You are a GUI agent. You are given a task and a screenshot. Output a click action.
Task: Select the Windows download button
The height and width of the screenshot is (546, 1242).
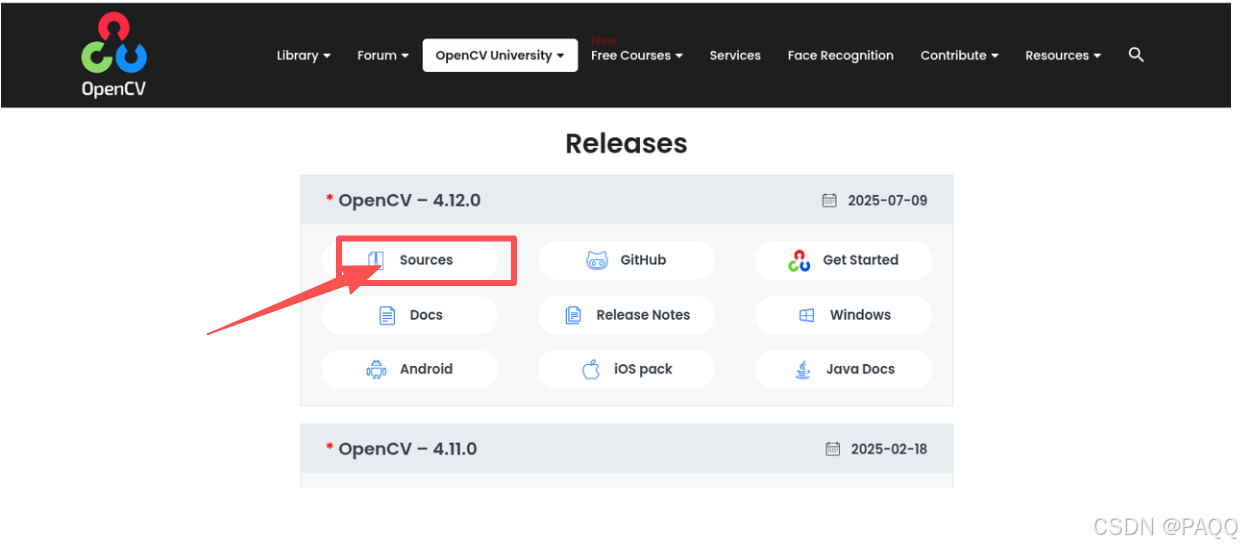click(x=843, y=315)
